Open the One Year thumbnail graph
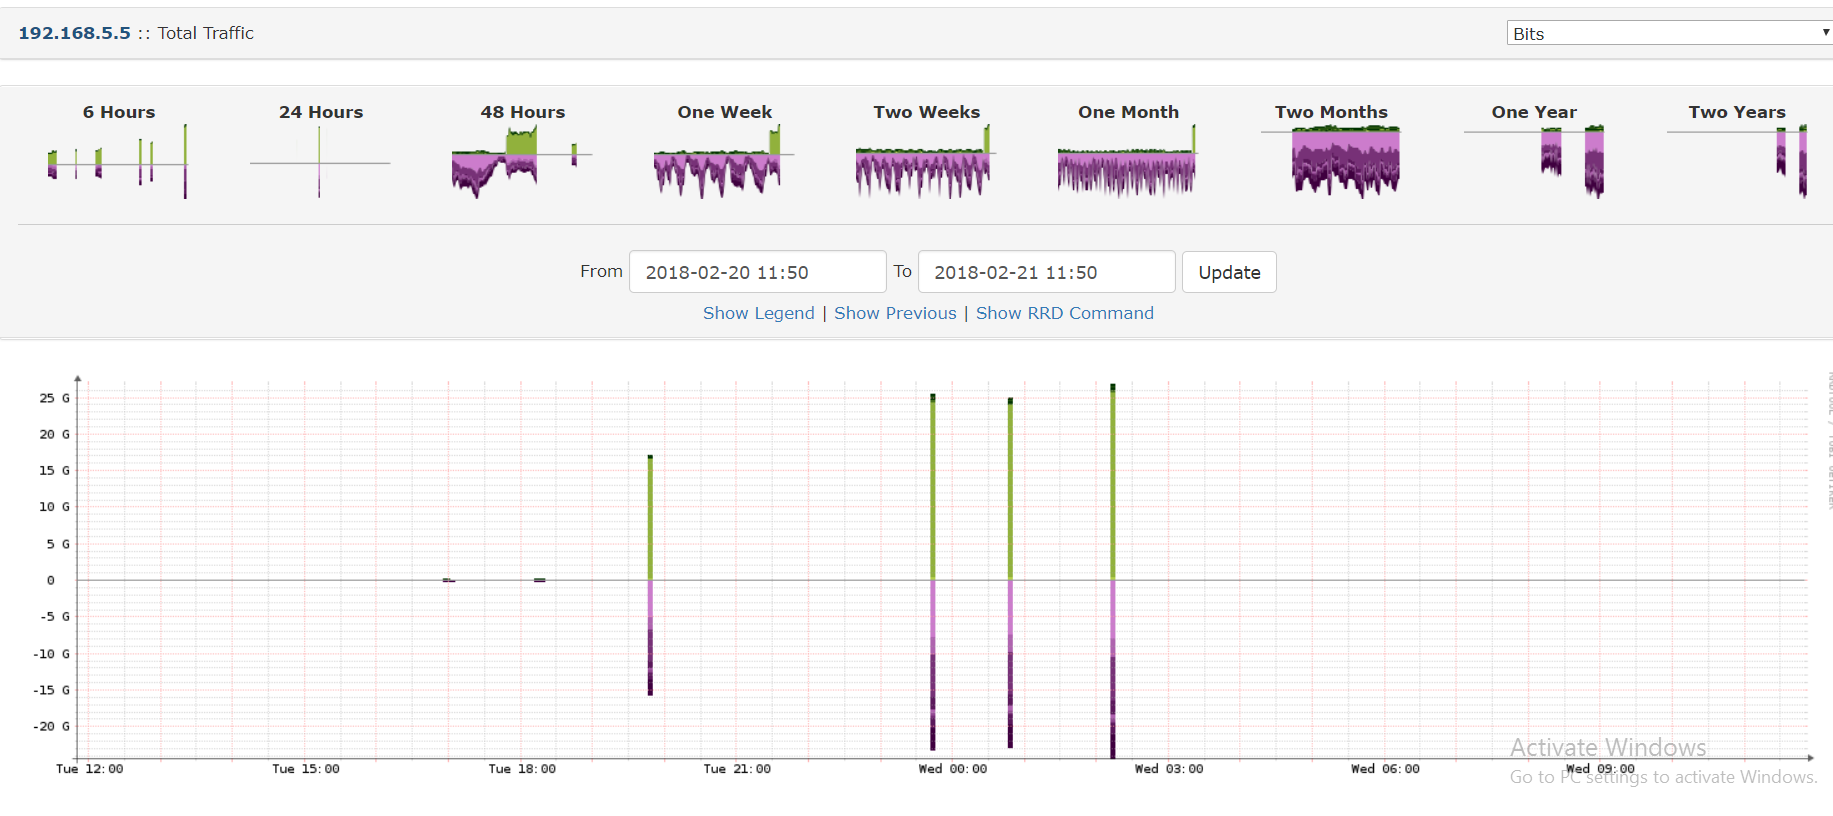This screenshot has height=816, width=1833. pos(1534,161)
